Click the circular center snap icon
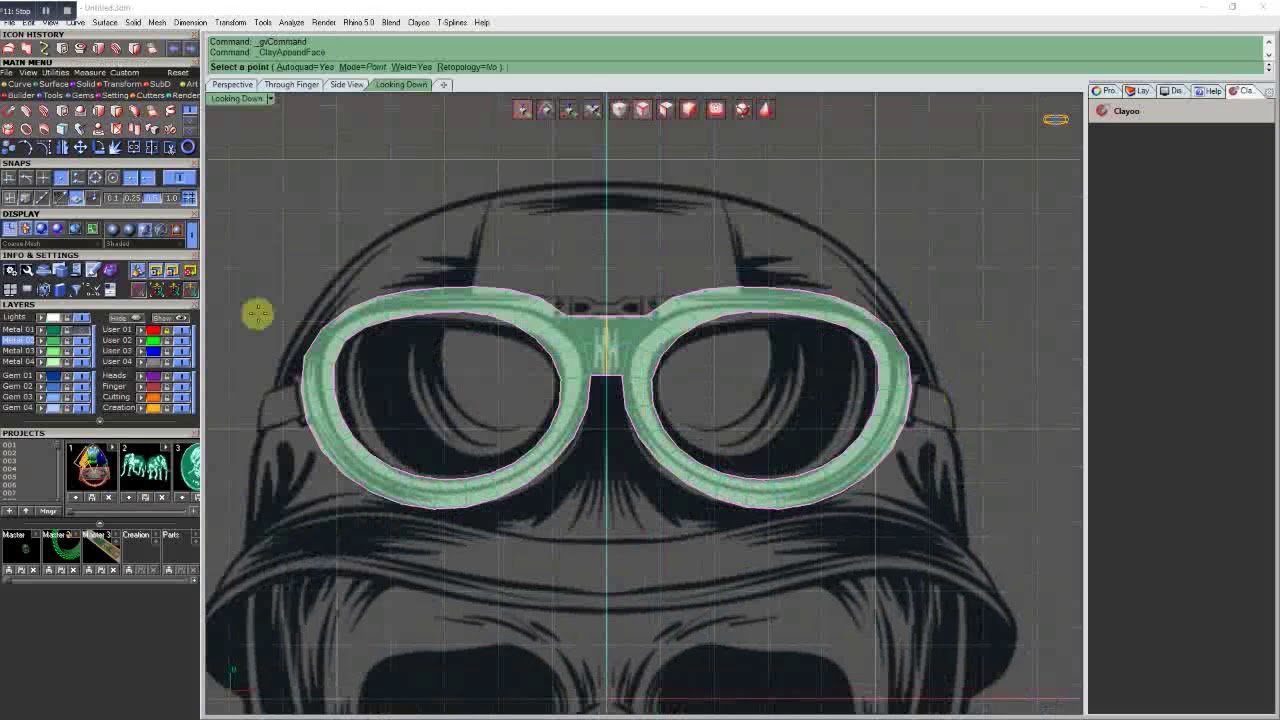Viewport: 1280px width, 720px height. (x=112, y=178)
